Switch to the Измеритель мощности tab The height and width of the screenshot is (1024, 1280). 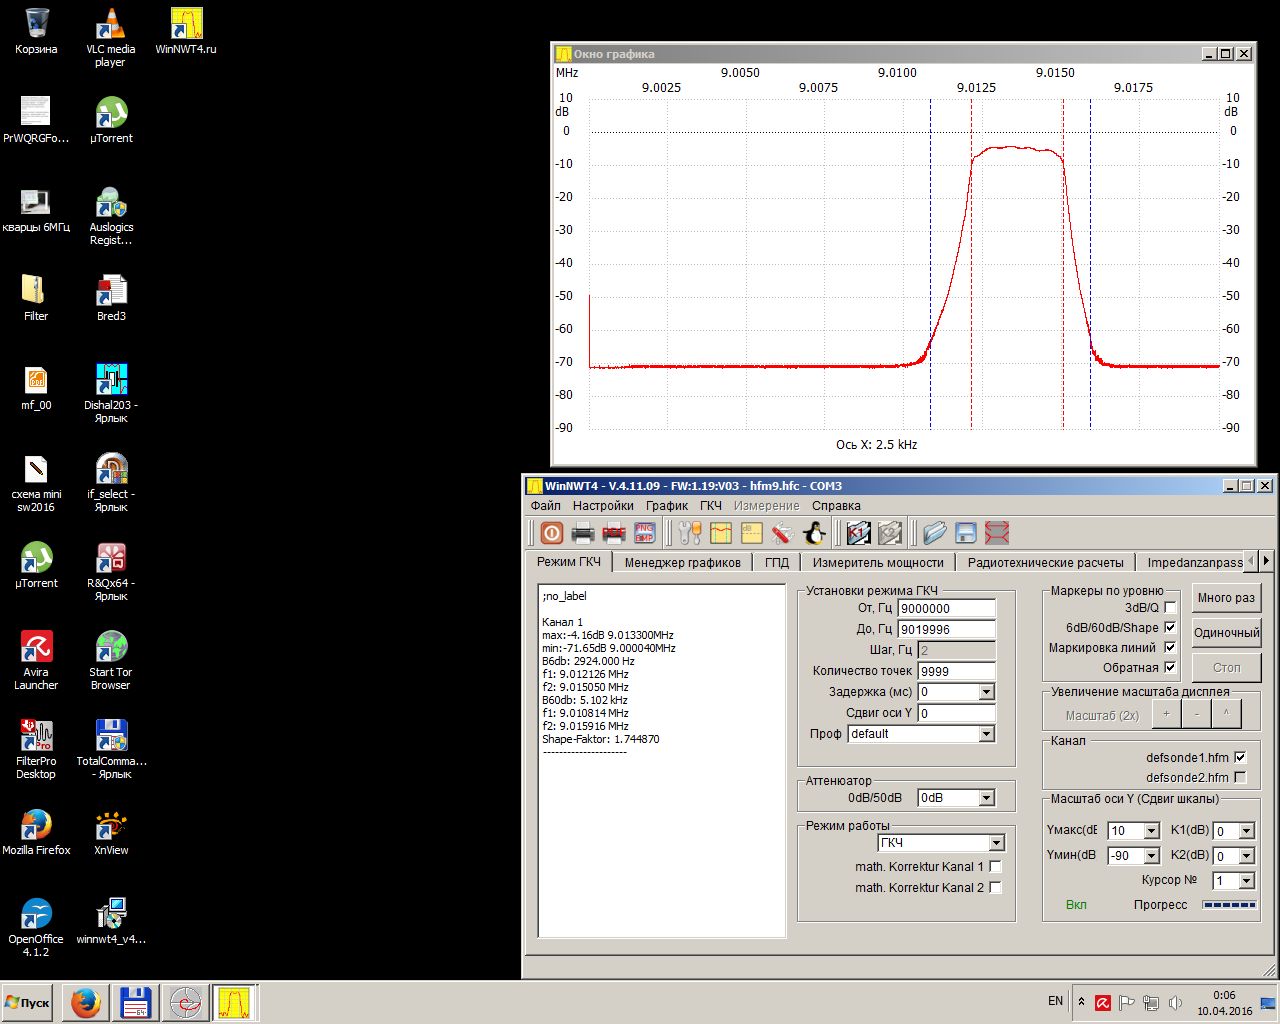click(877, 562)
